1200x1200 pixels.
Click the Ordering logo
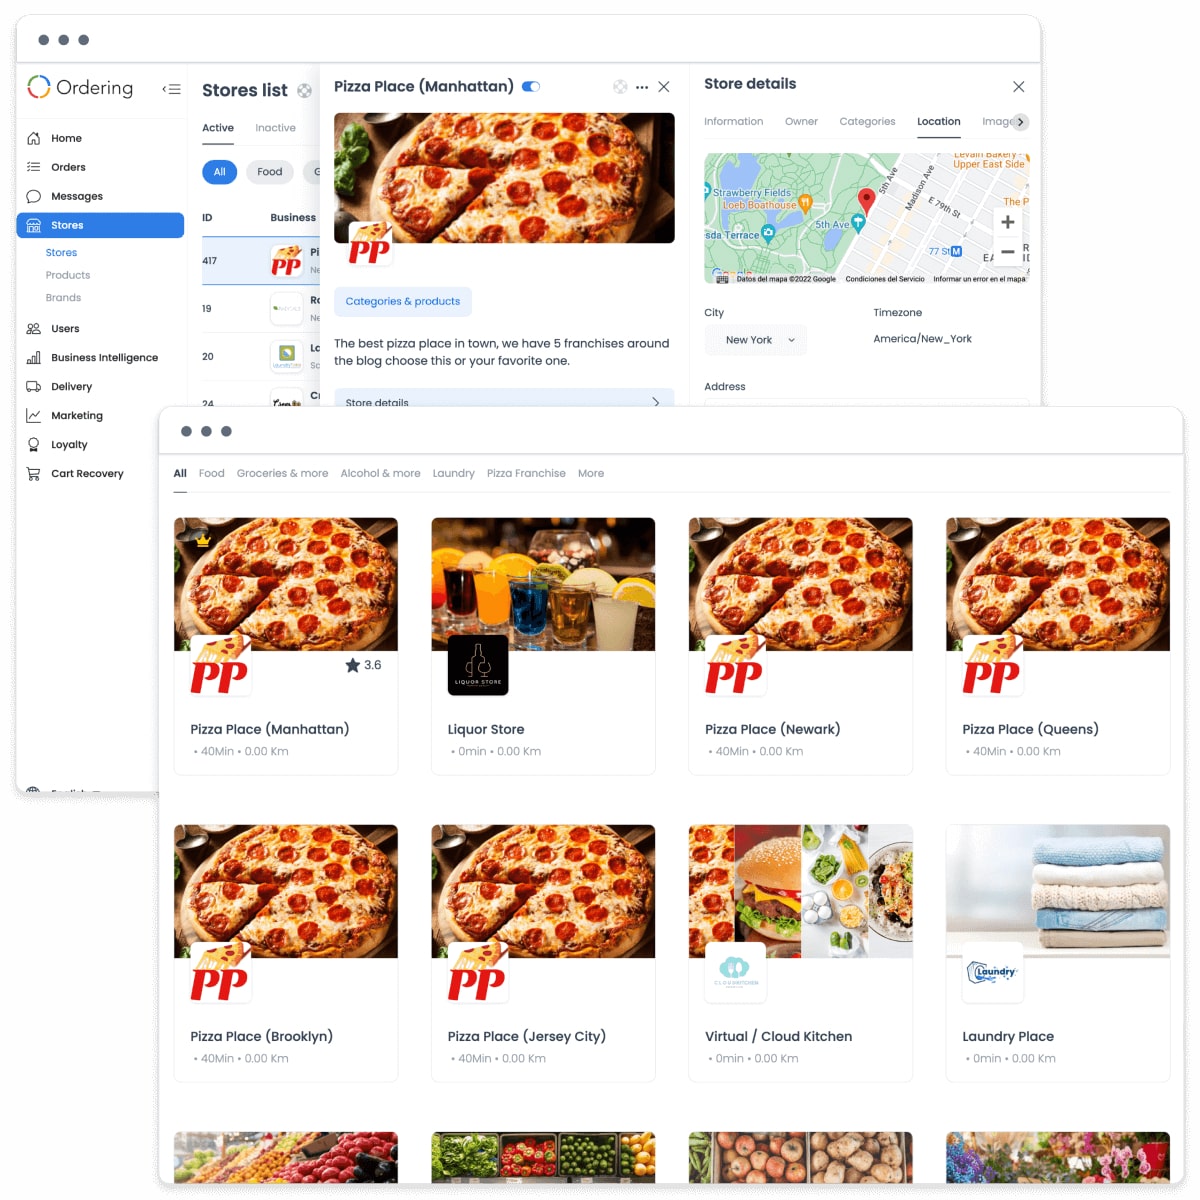coord(80,88)
